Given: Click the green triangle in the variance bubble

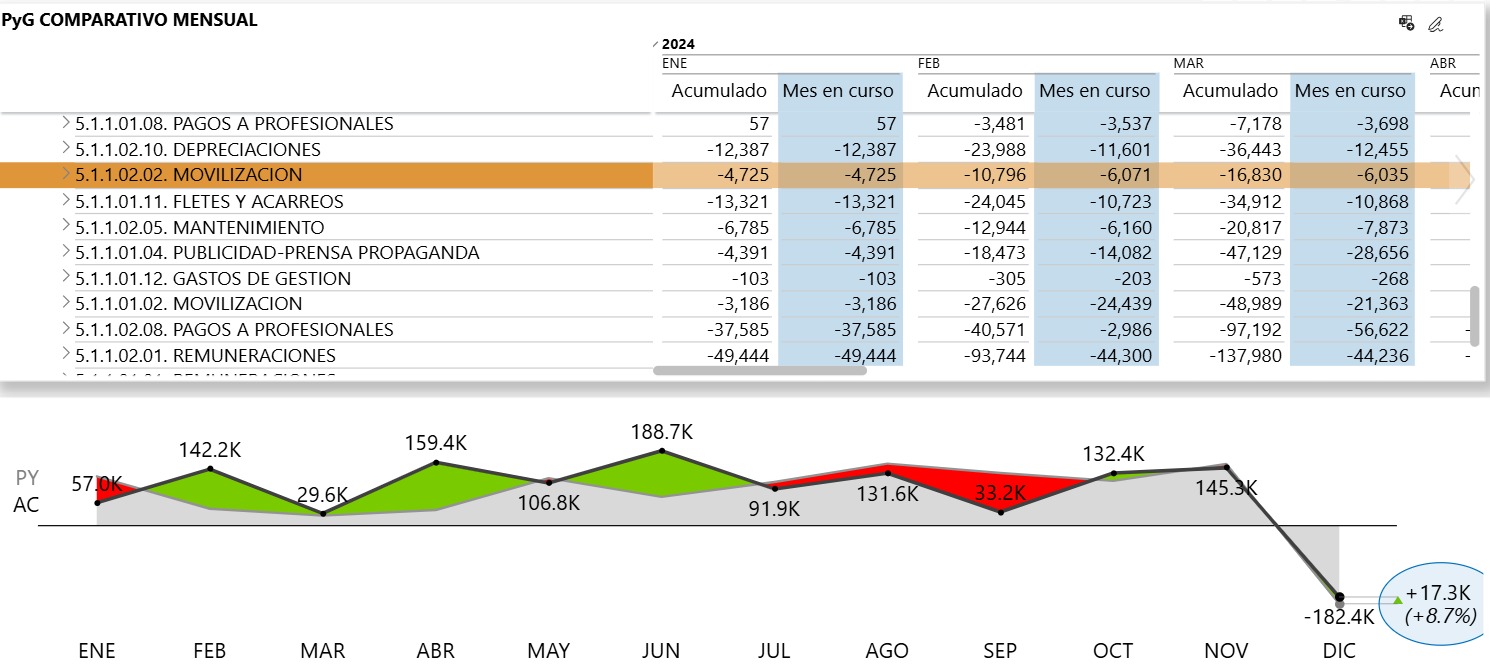Looking at the screenshot, I should 1397,600.
